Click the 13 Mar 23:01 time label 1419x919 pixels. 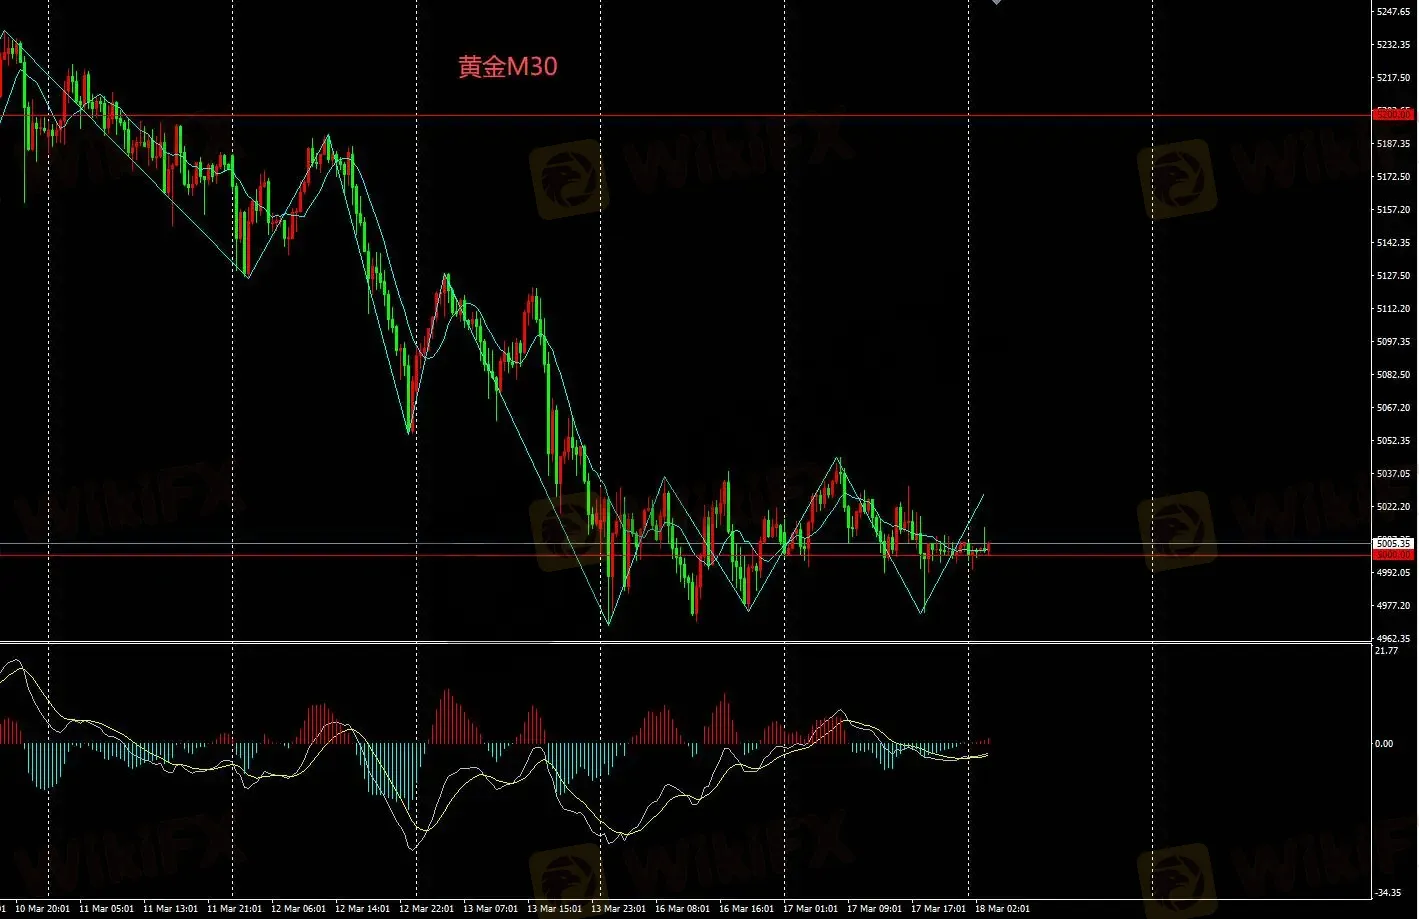(618, 909)
